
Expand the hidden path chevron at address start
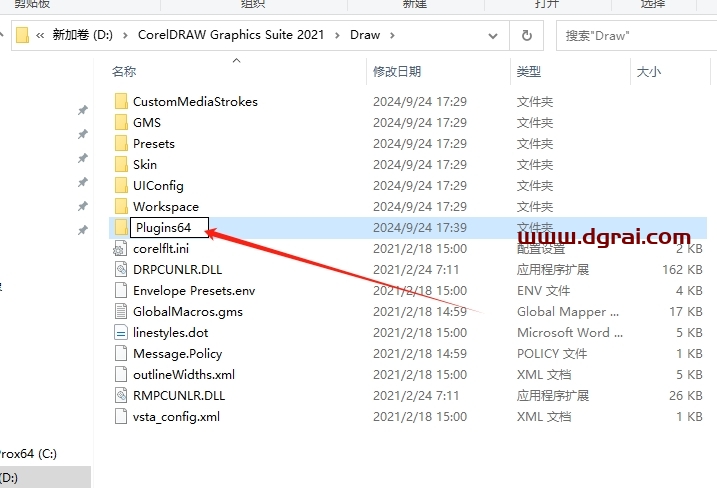[x=41, y=35]
